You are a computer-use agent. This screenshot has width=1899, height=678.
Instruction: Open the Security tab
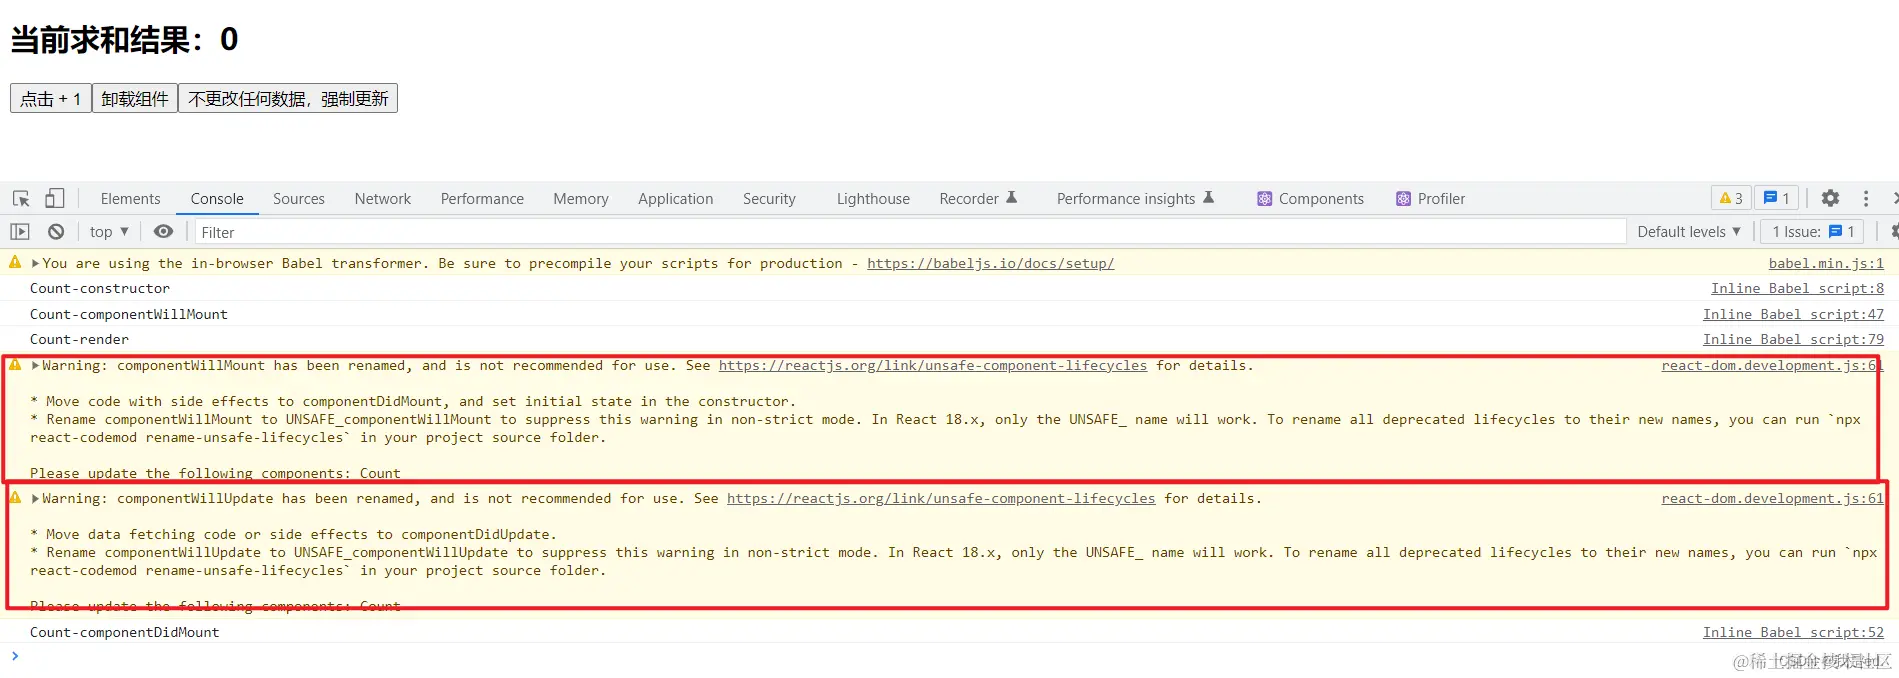pyautogui.click(x=769, y=199)
